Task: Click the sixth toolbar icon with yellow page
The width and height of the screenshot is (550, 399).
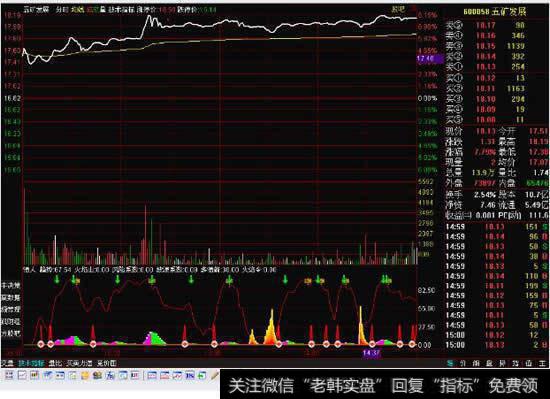Action: point(73,376)
